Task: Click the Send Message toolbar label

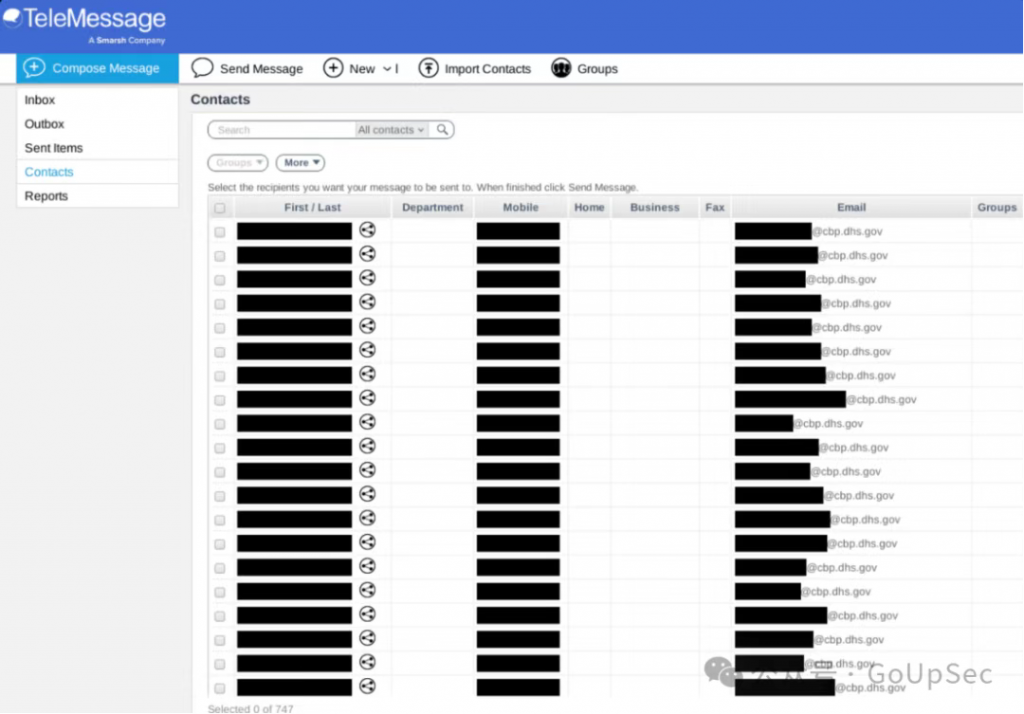Action: coord(261,69)
